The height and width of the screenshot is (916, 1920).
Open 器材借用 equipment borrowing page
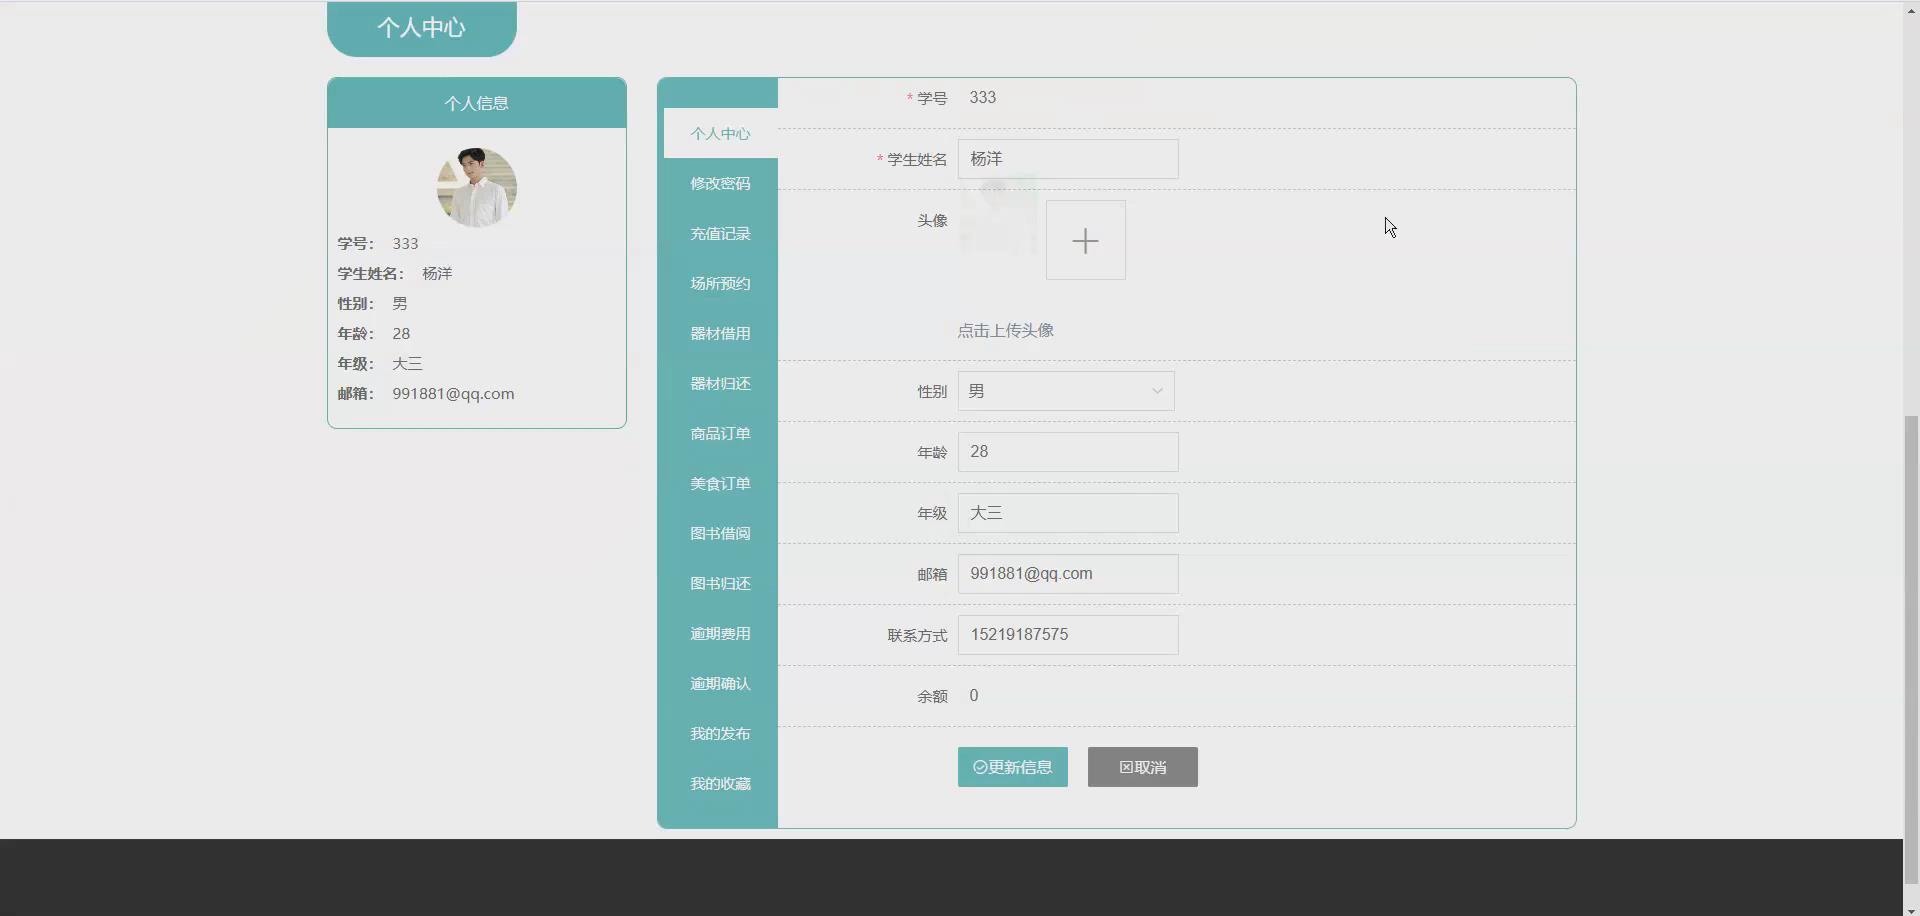(719, 333)
